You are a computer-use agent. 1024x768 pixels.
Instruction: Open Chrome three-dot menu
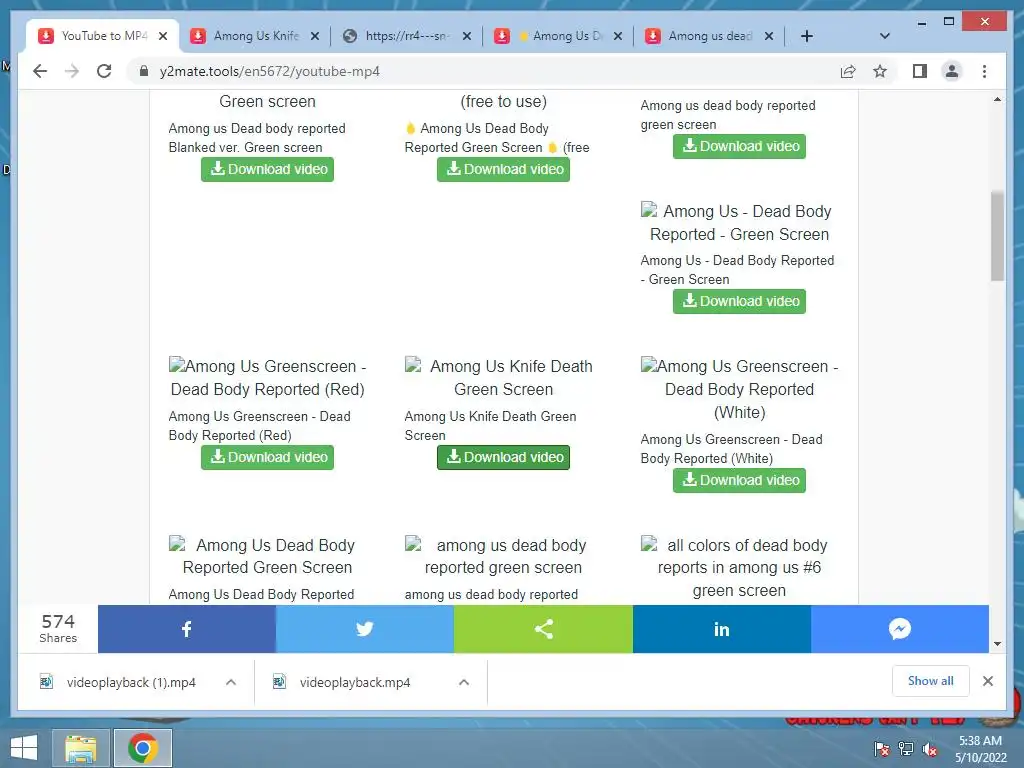pos(985,71)
